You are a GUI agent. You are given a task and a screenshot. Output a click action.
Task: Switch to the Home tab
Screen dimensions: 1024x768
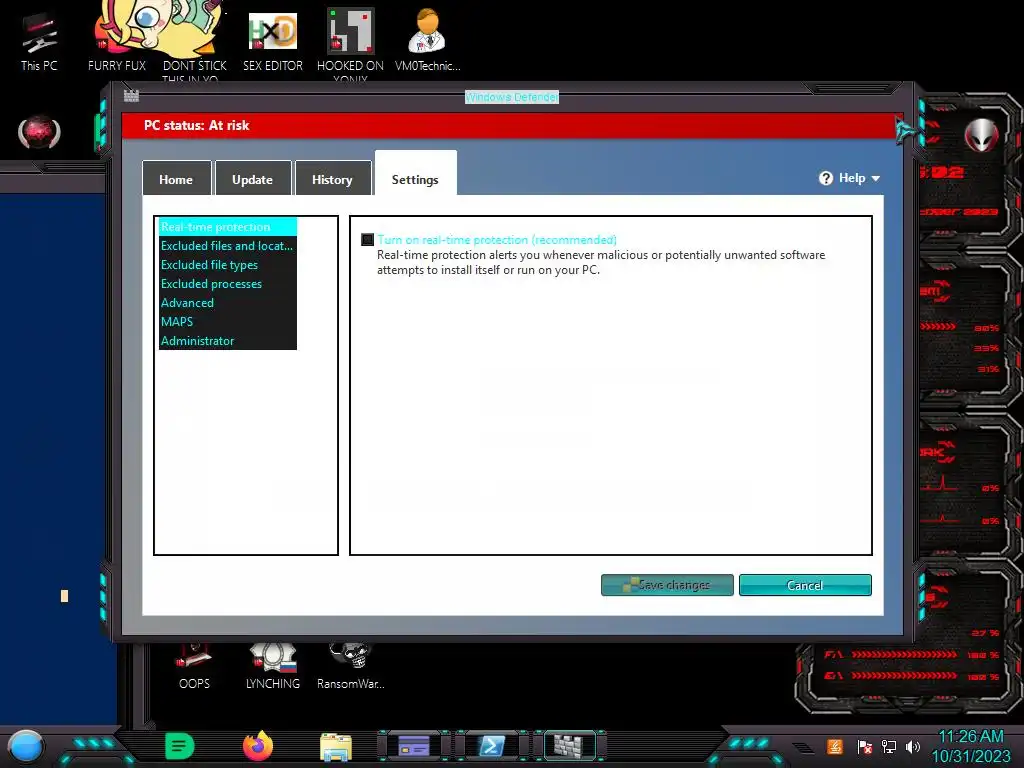click(x=176, y=178)
